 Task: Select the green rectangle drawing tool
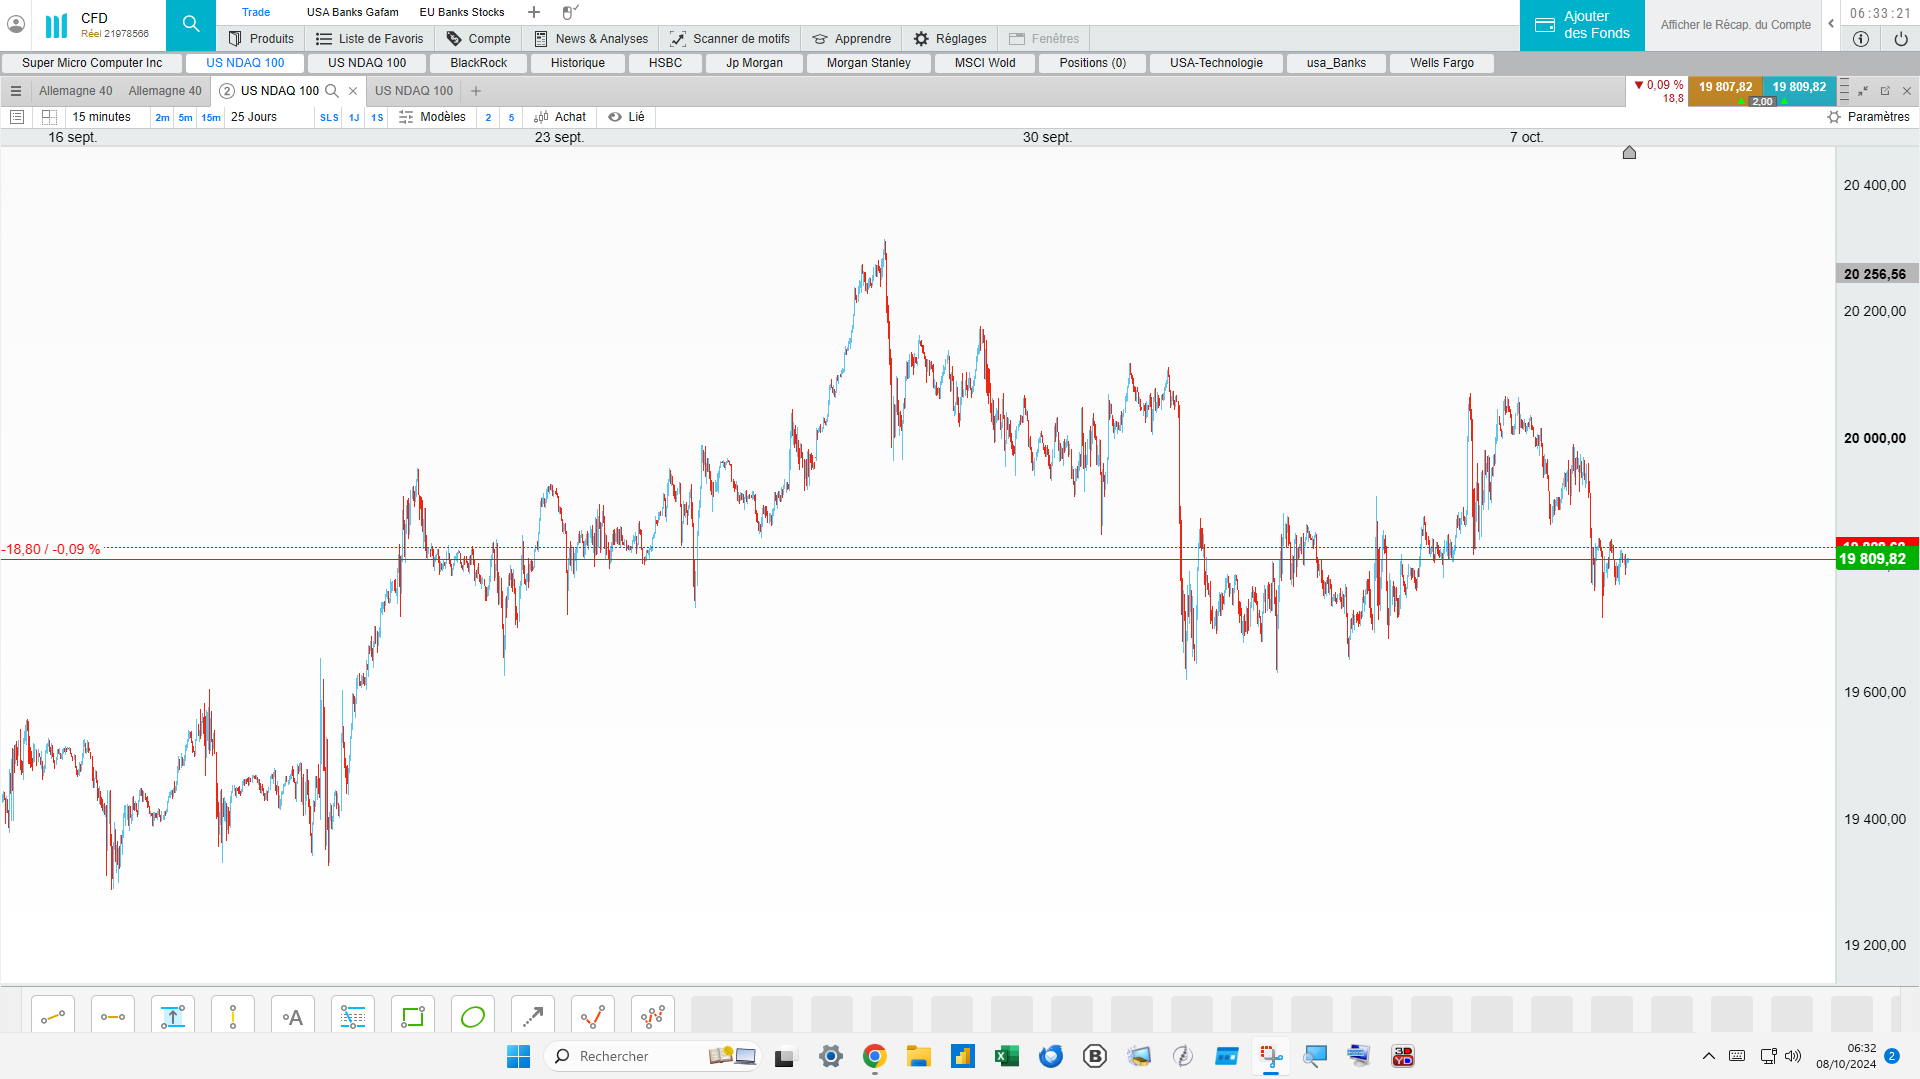pos(413,1016)
